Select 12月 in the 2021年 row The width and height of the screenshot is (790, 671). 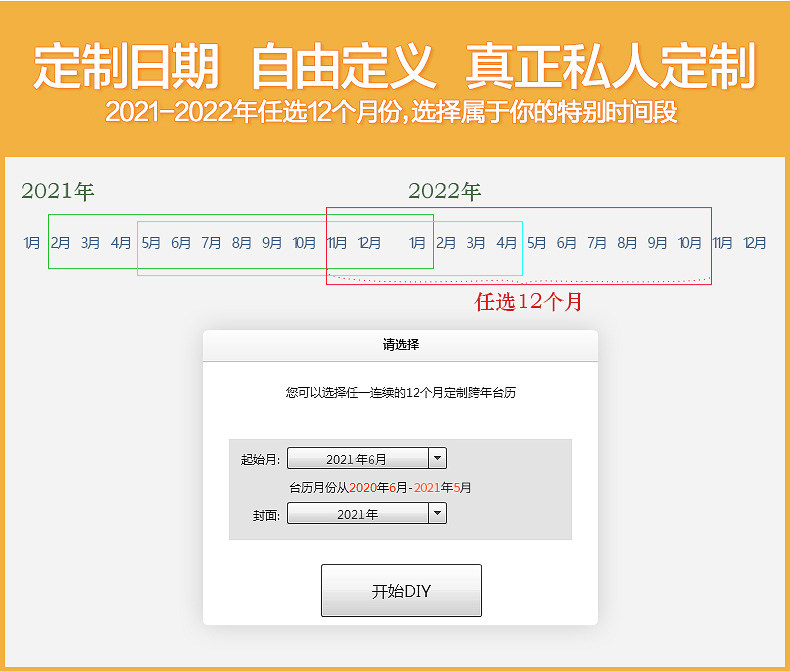(369, 243)
